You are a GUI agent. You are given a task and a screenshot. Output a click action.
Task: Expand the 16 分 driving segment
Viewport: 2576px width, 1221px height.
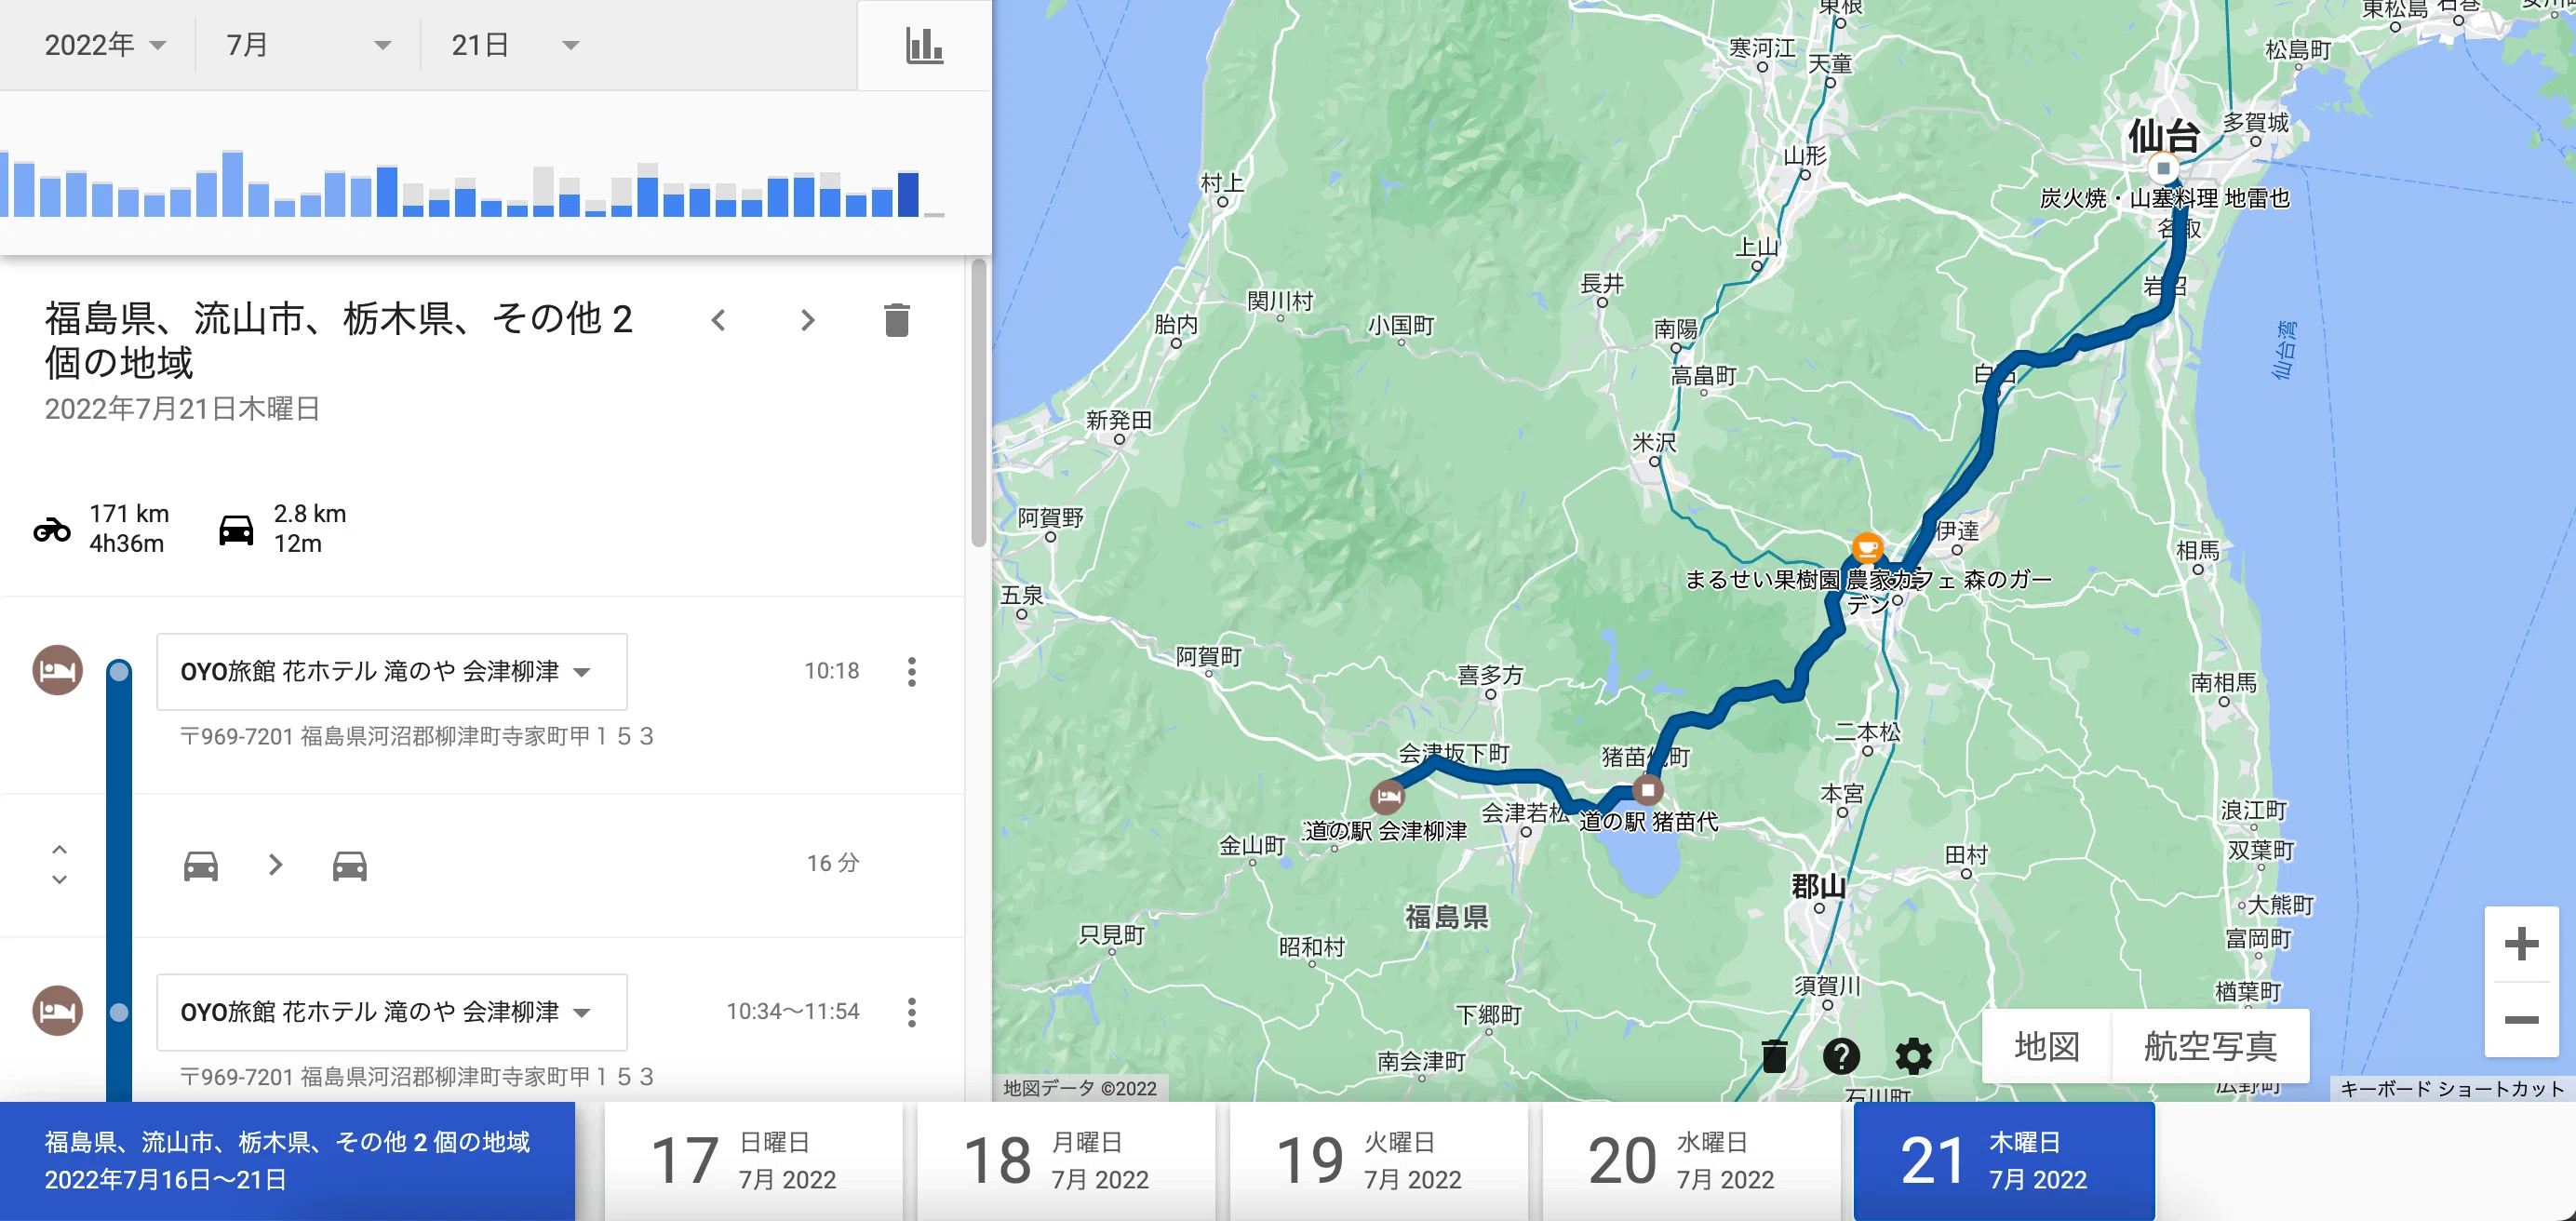(59, 863)
